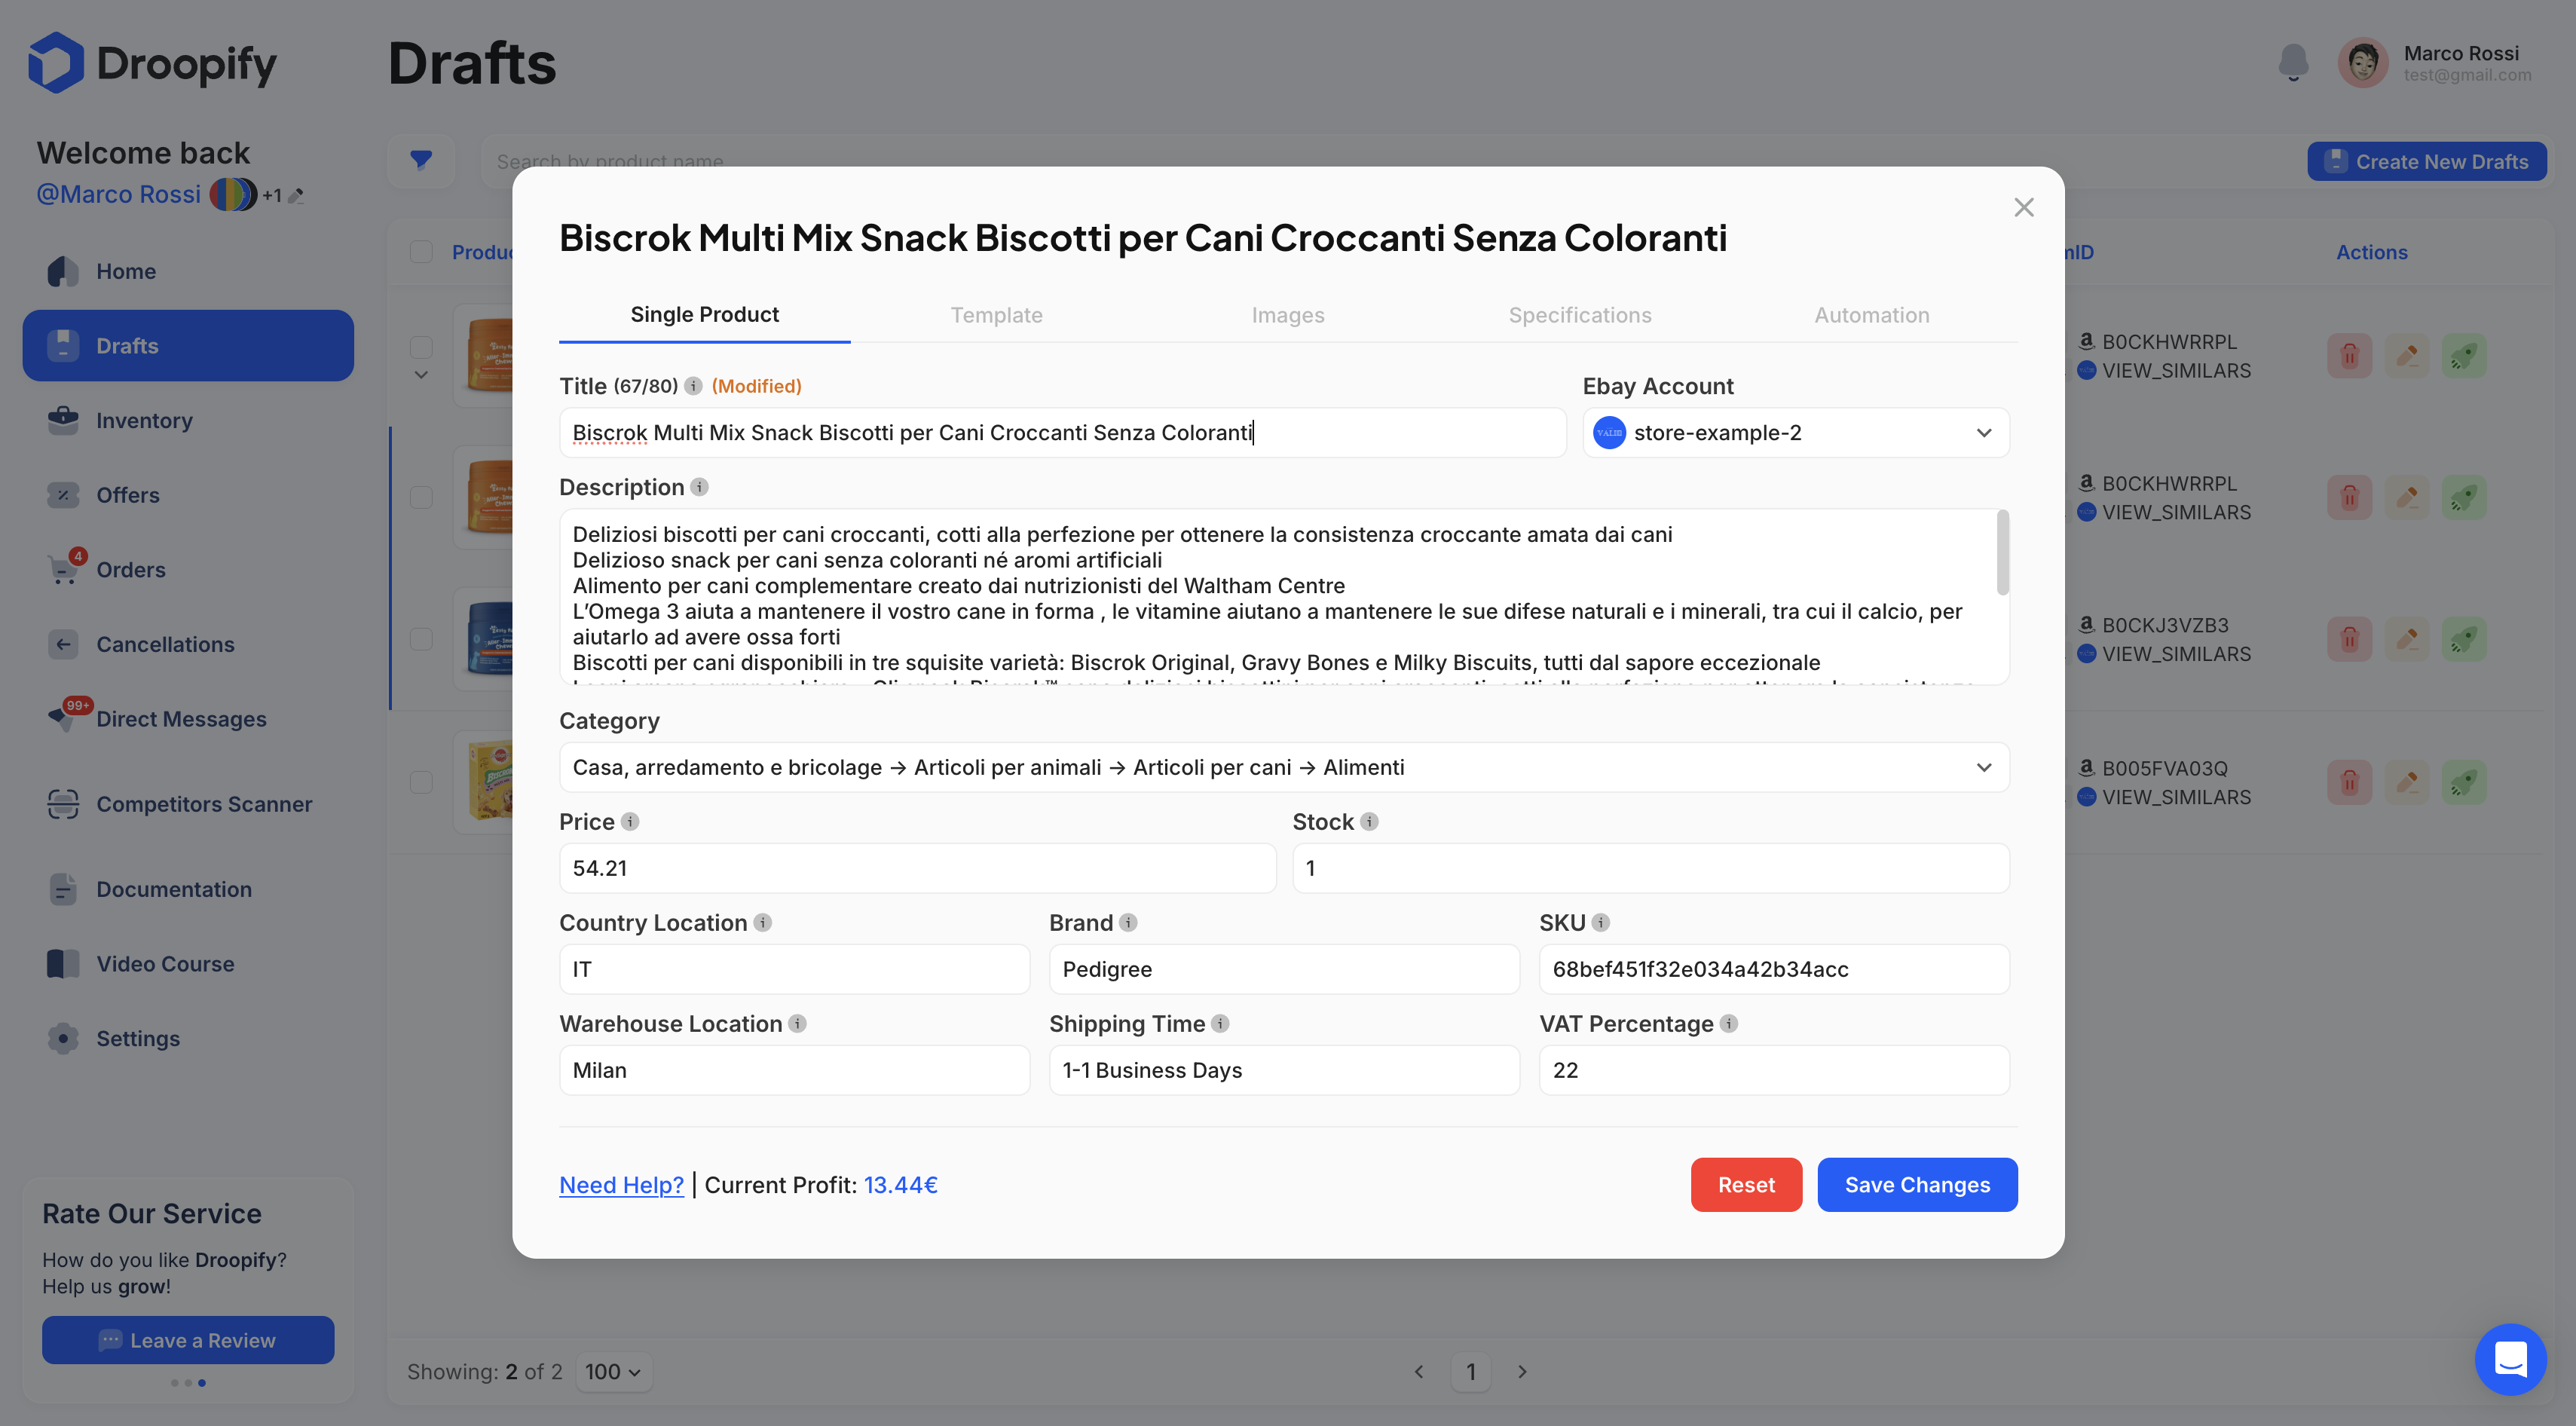
Task: Click into the Title input field
Action: (x=1062, y=432)
